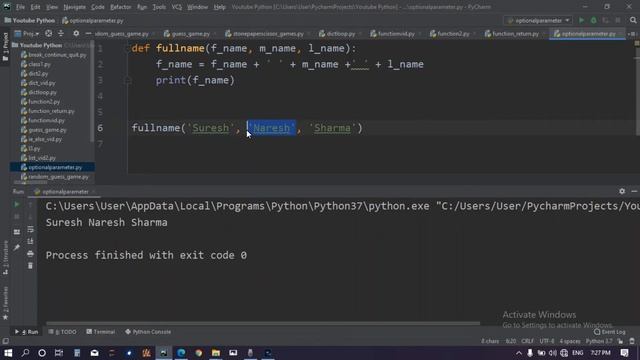Open the Navigate menu
Viewport: 640px width, 360px height.
[75, 7]
